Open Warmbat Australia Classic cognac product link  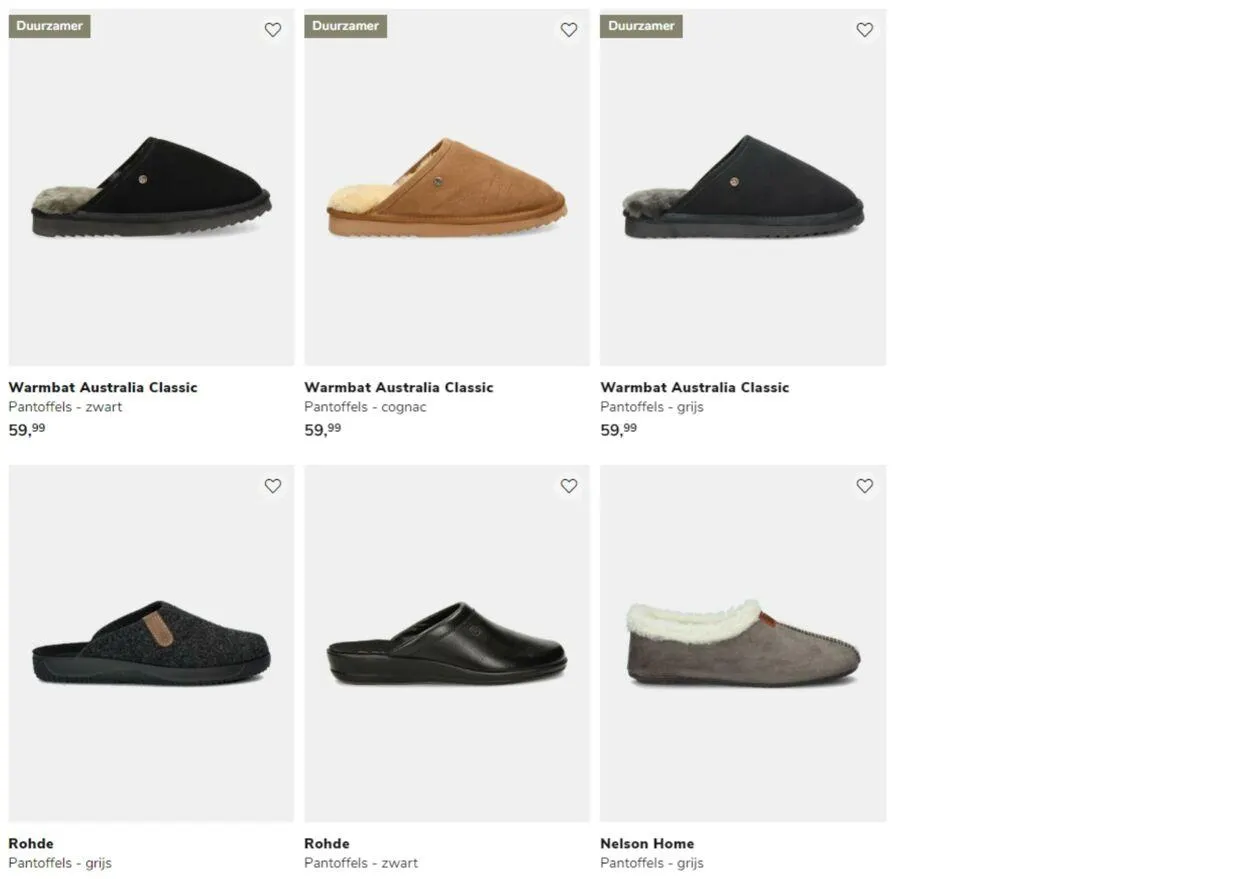(x=399, y=387)
